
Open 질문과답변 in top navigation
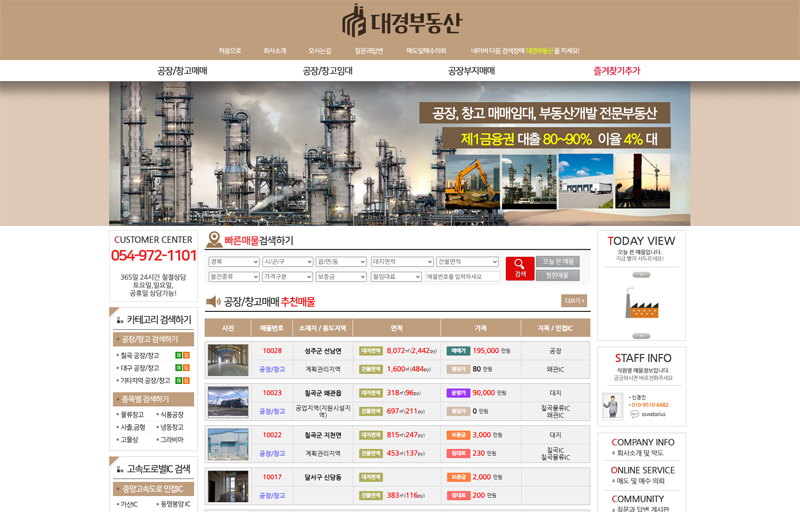click(x=369, y=50)
